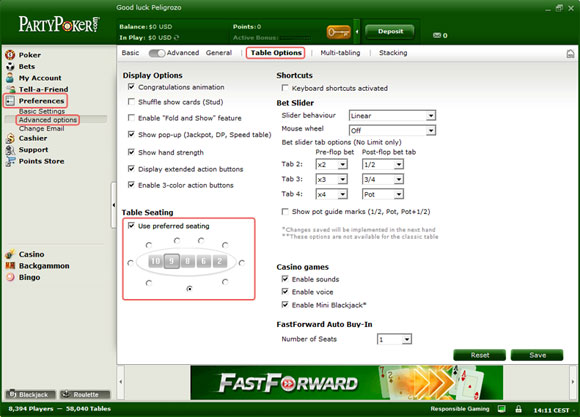Uncheck Show hand strength option
This screenshot has height=417, width=580.
point(131,152)
